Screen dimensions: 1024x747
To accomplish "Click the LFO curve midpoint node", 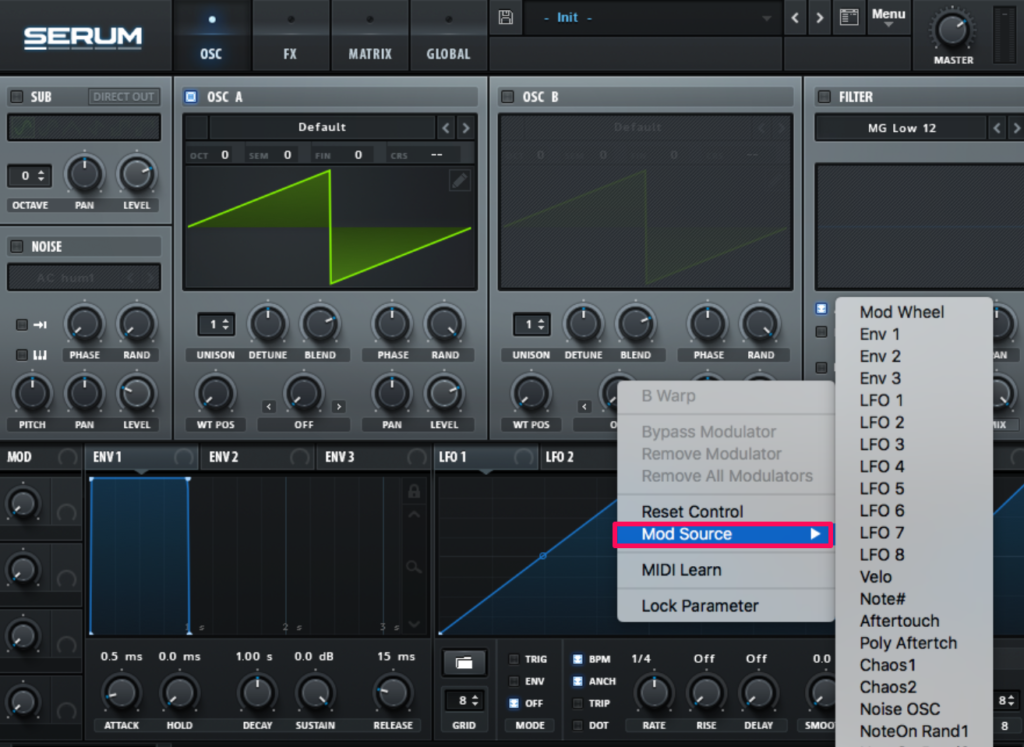I will 543,556.
